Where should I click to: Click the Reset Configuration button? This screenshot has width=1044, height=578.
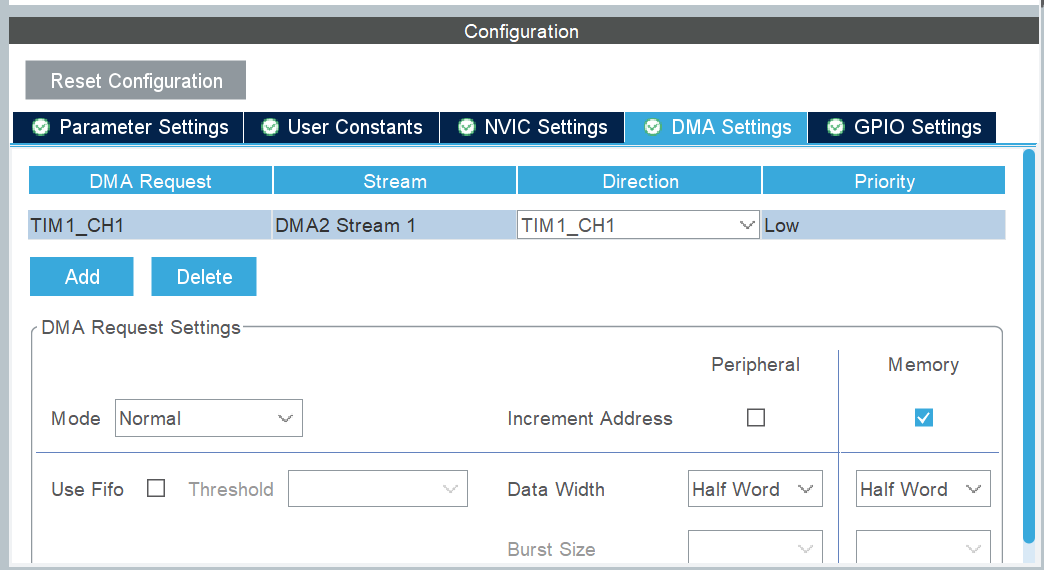tap(136, 81)
